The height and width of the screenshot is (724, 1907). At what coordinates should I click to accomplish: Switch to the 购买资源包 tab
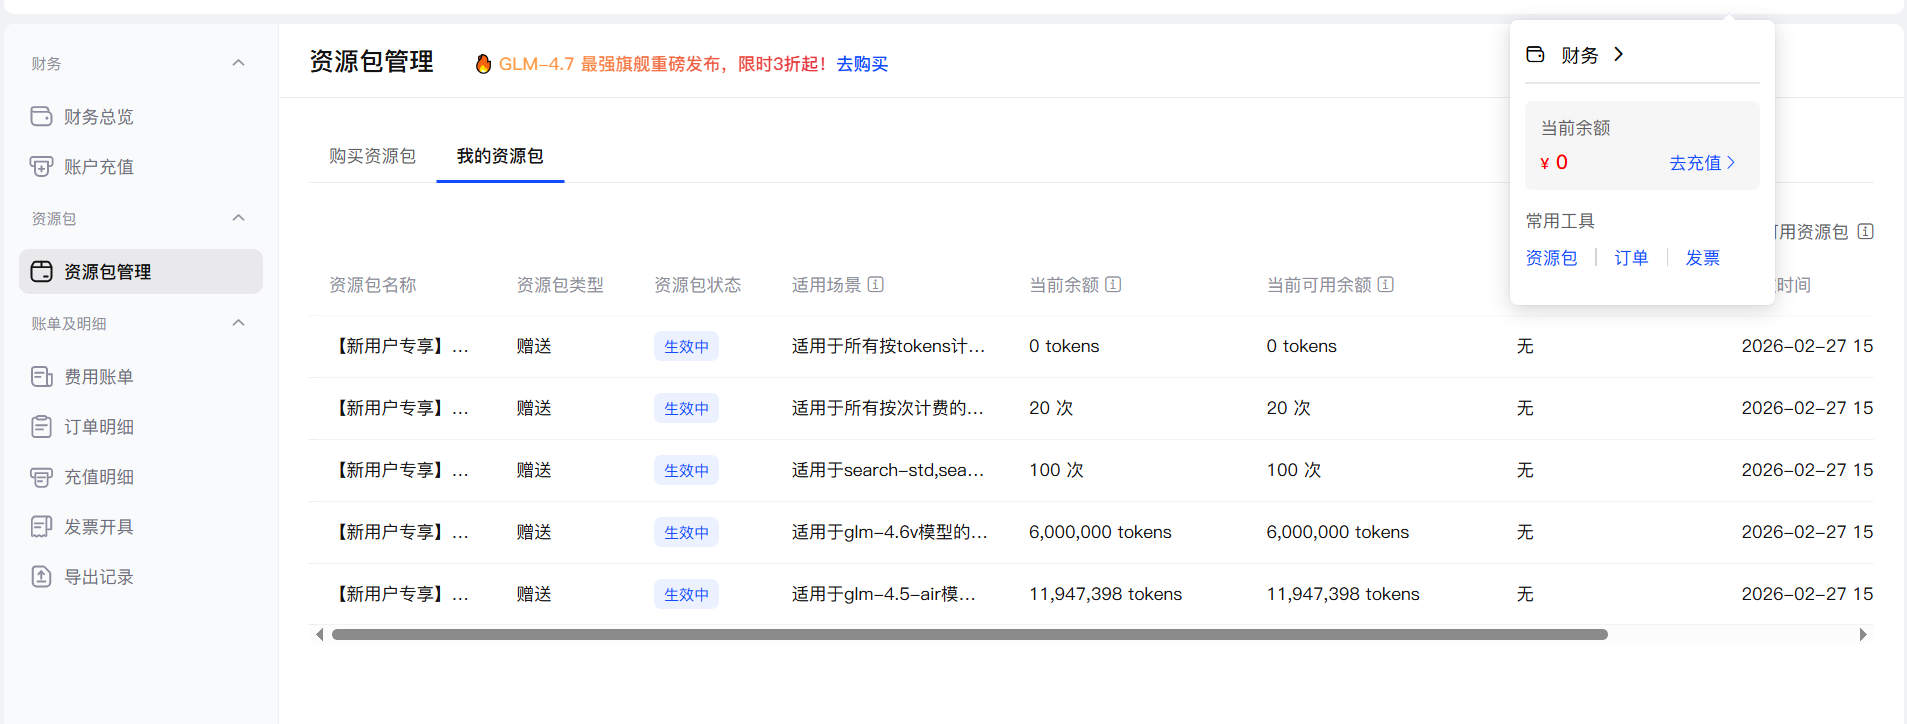[372, 156]
